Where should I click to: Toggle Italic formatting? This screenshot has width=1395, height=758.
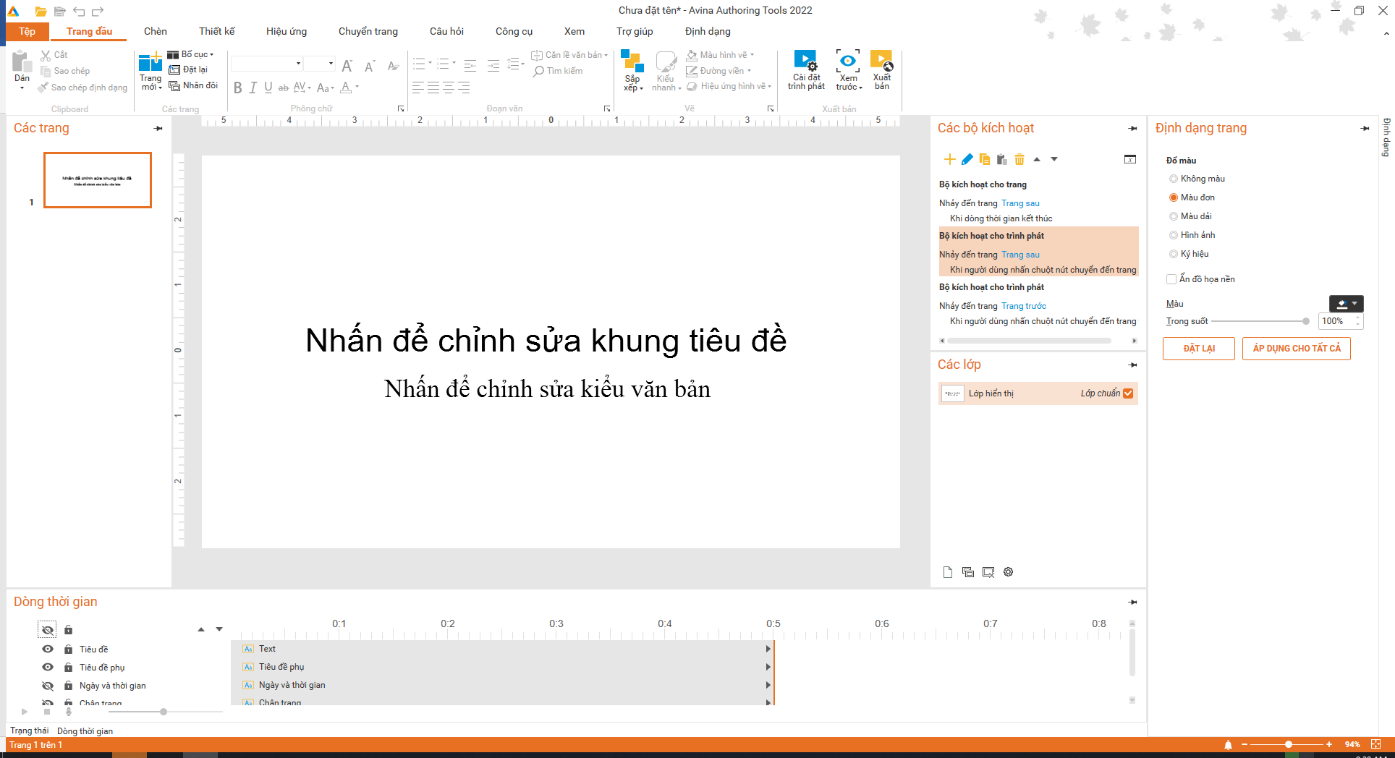(253, 88)
